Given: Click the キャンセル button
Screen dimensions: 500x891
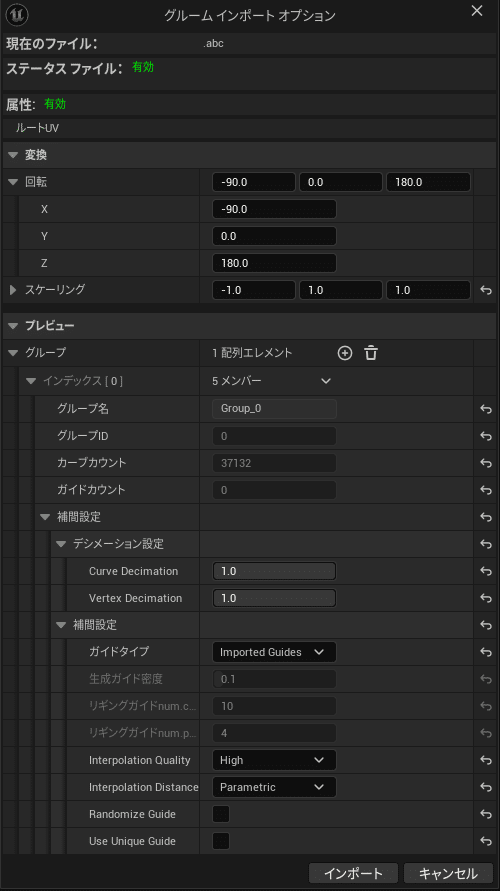Looking at the screenshot, I should pos(448,873).
